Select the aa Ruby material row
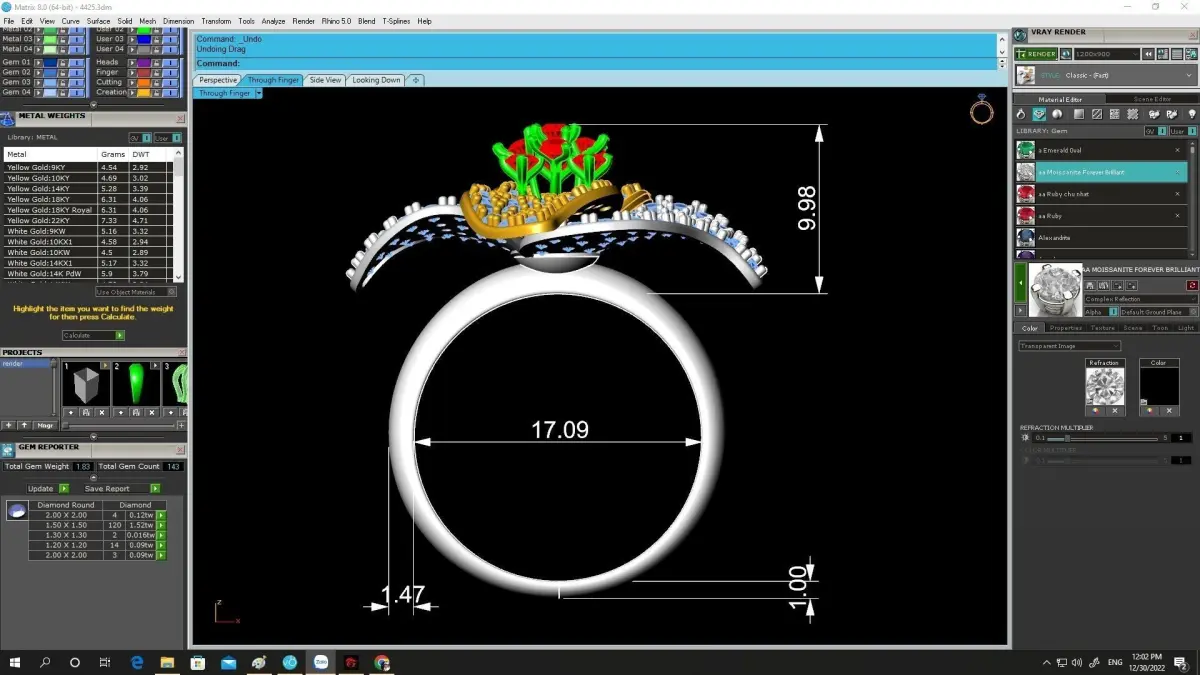 pos(1101,216)
